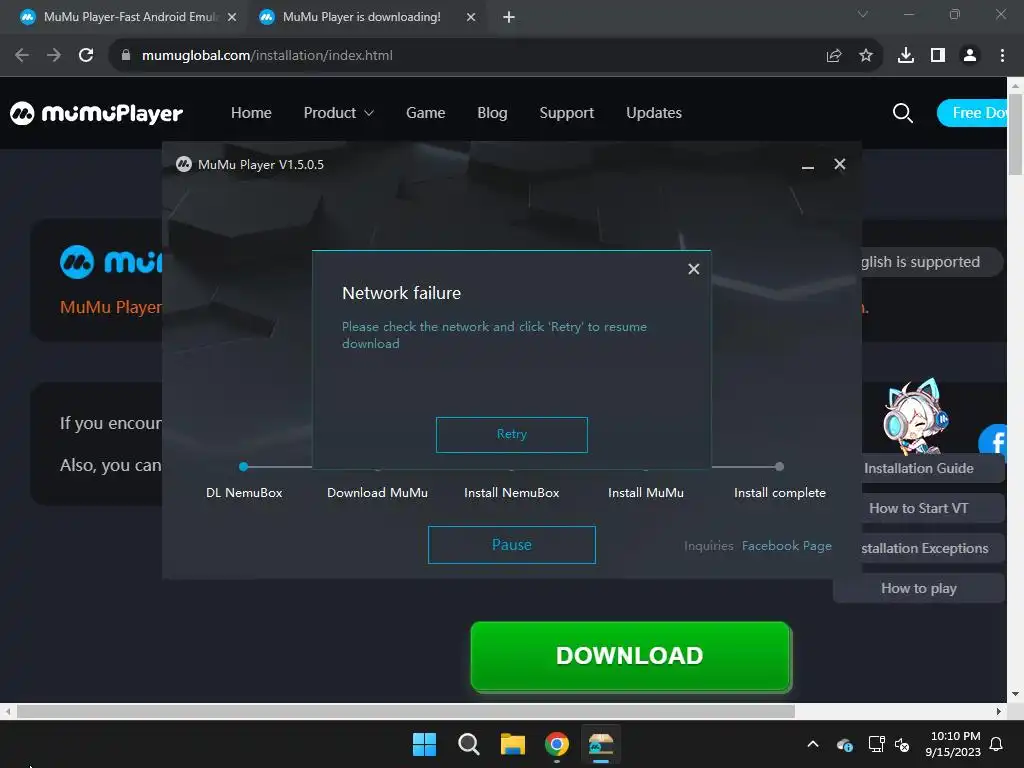Viewport: 1024px width, 768px height.
Task: Click the Inquiries link in installer
Action: point(709,545)
